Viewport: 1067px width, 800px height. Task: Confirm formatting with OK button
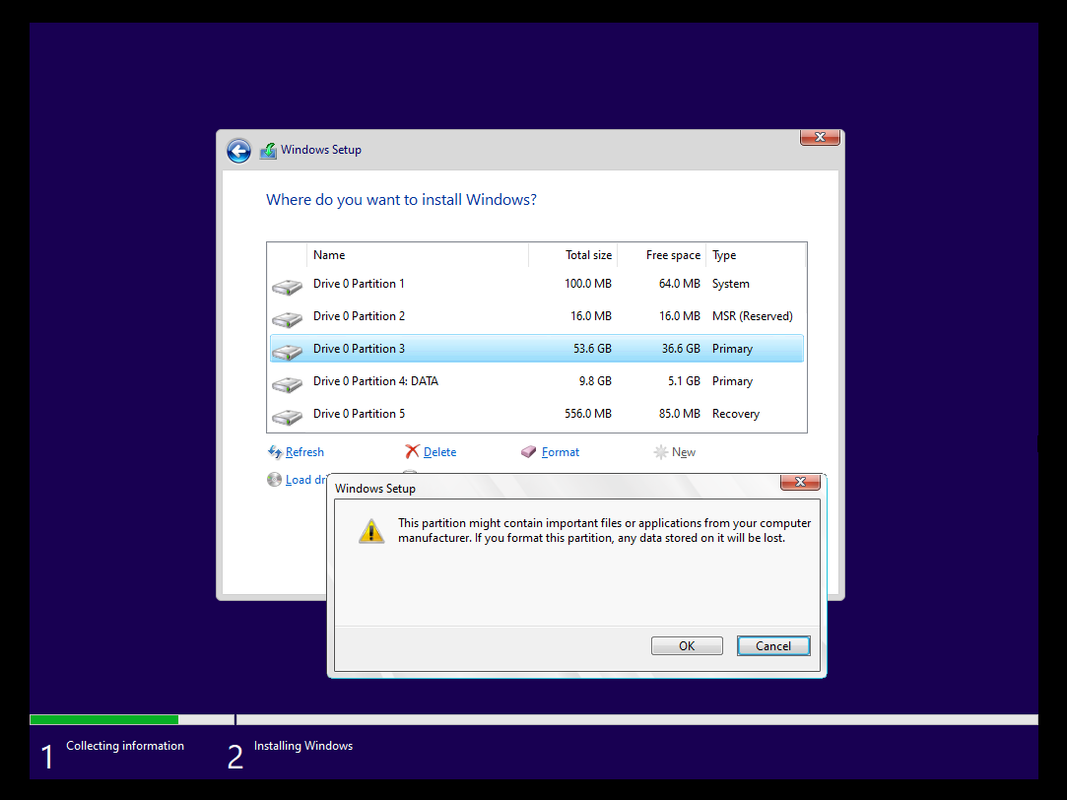click(687, 646)
